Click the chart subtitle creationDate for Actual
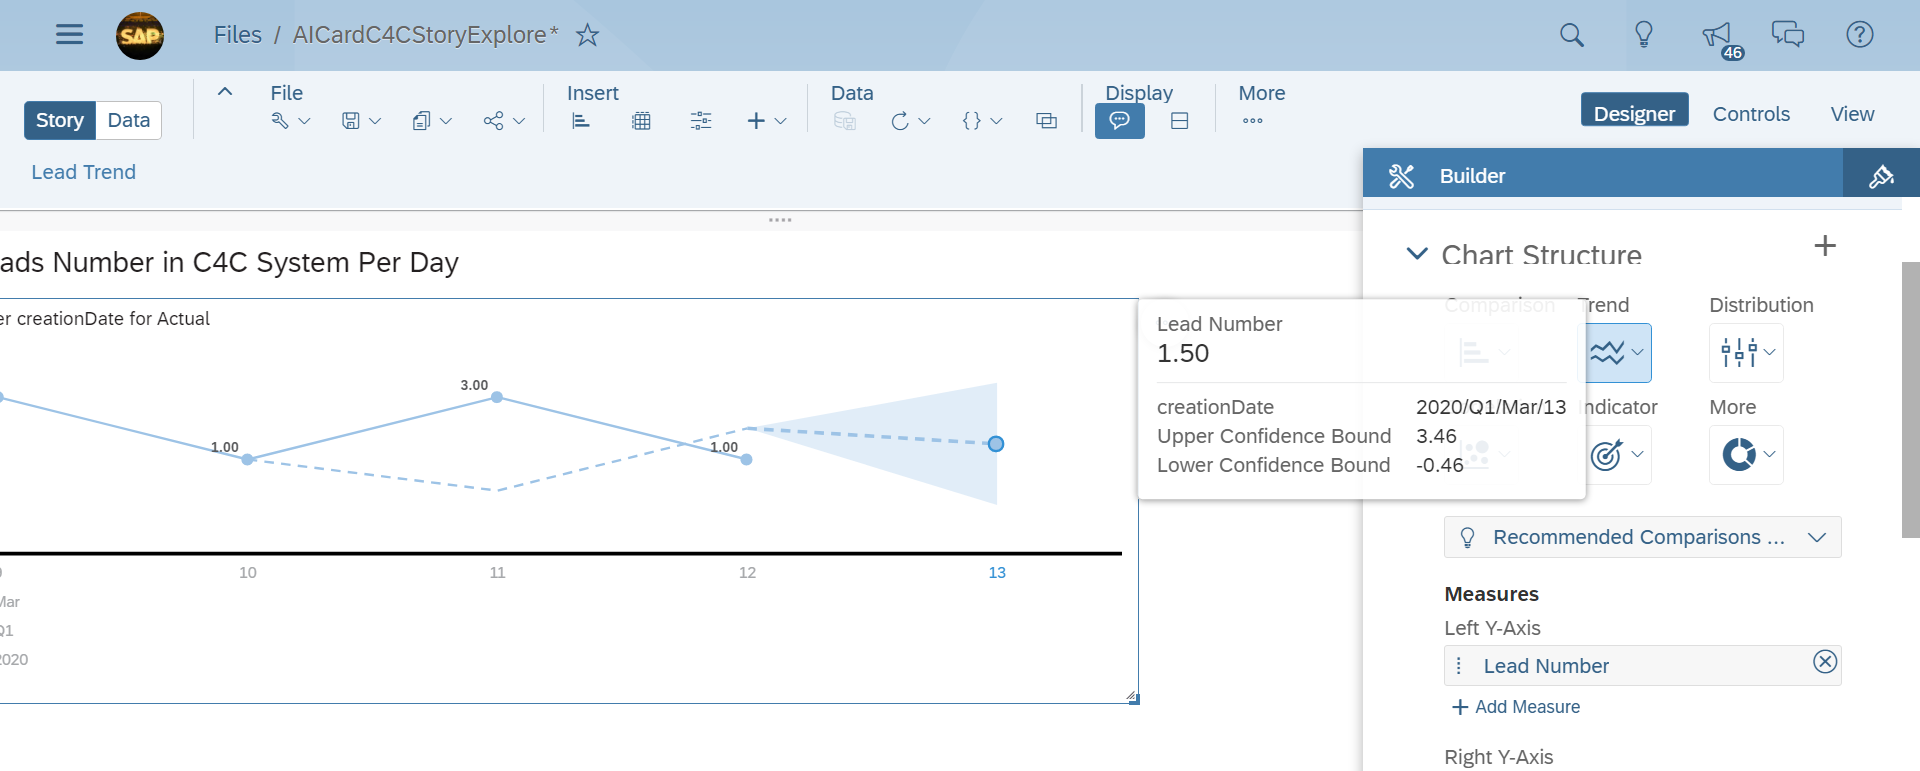The height and width of the screenshot is (771, 1920). (105, 319)
